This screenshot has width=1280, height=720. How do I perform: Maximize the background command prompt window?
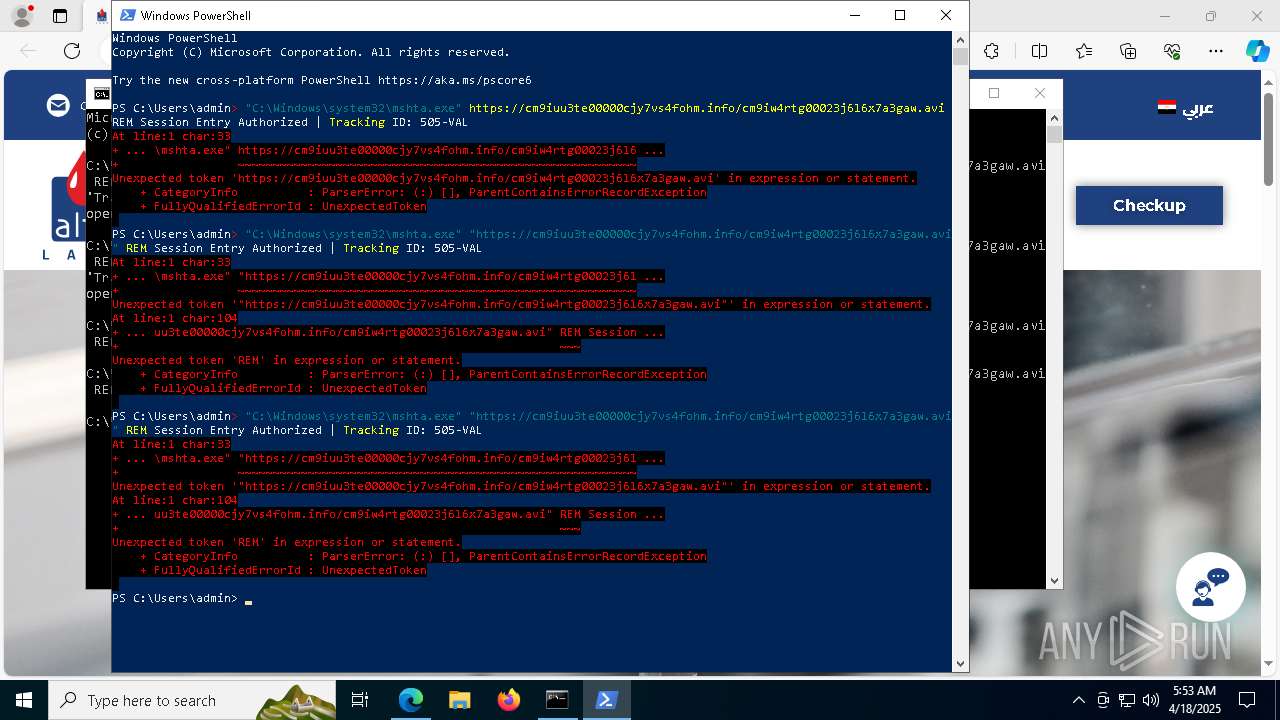pos(994,93)
